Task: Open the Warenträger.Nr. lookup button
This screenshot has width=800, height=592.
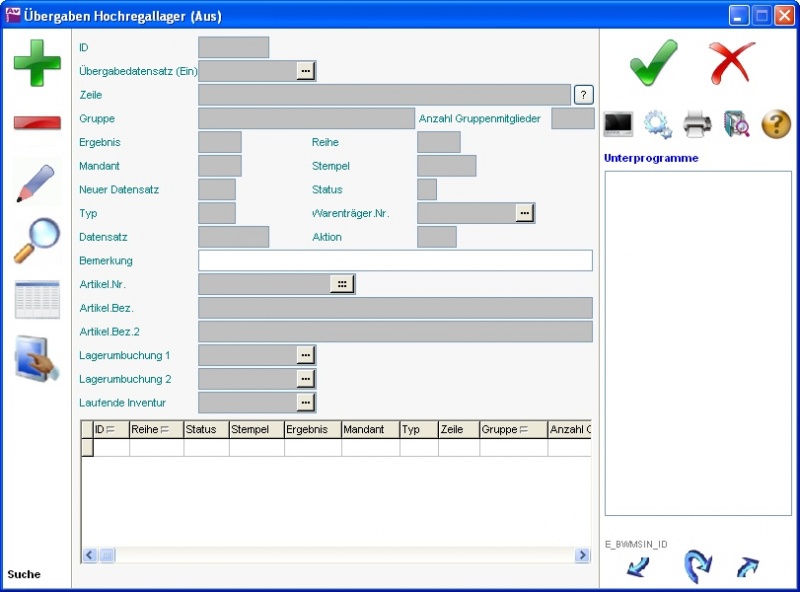Action: [525, 213]
